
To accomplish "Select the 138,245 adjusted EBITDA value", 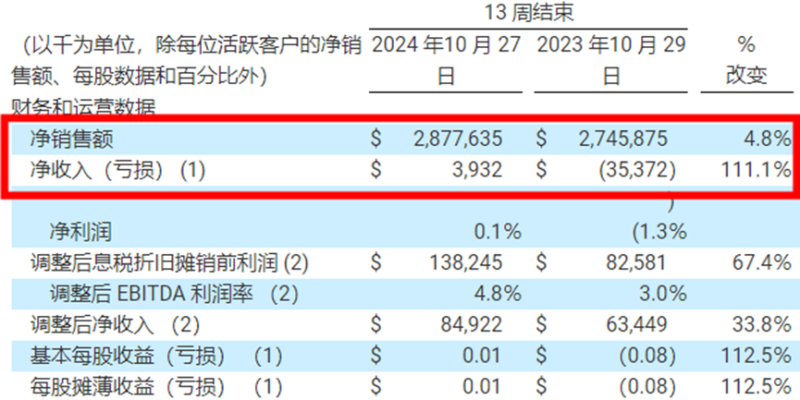I will point(469,263).
